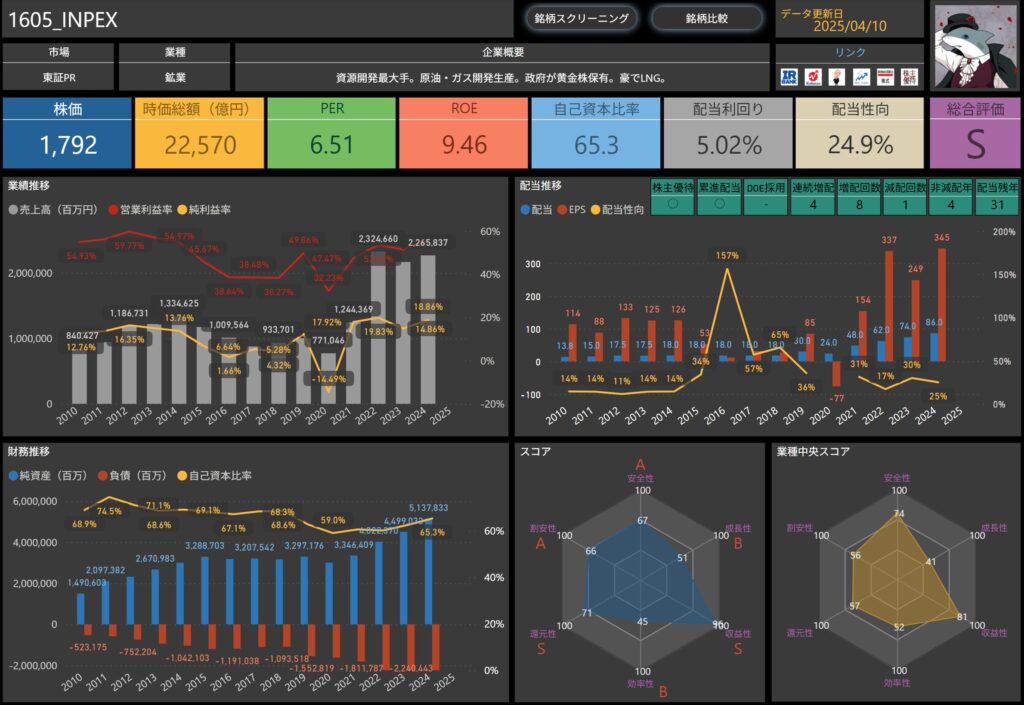Click the 1605_INPEX title

(x=63, y=20)
